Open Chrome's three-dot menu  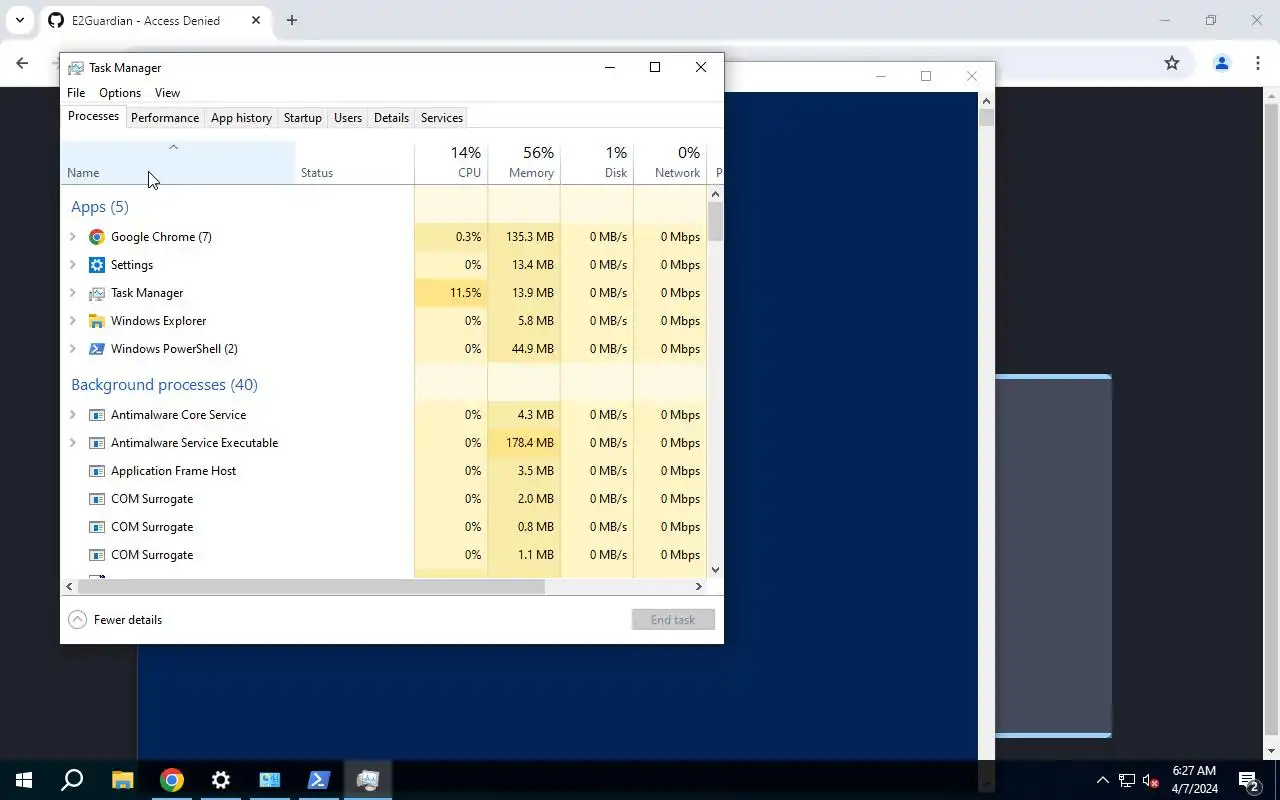pyautogui.click(x=1258, y=63)
